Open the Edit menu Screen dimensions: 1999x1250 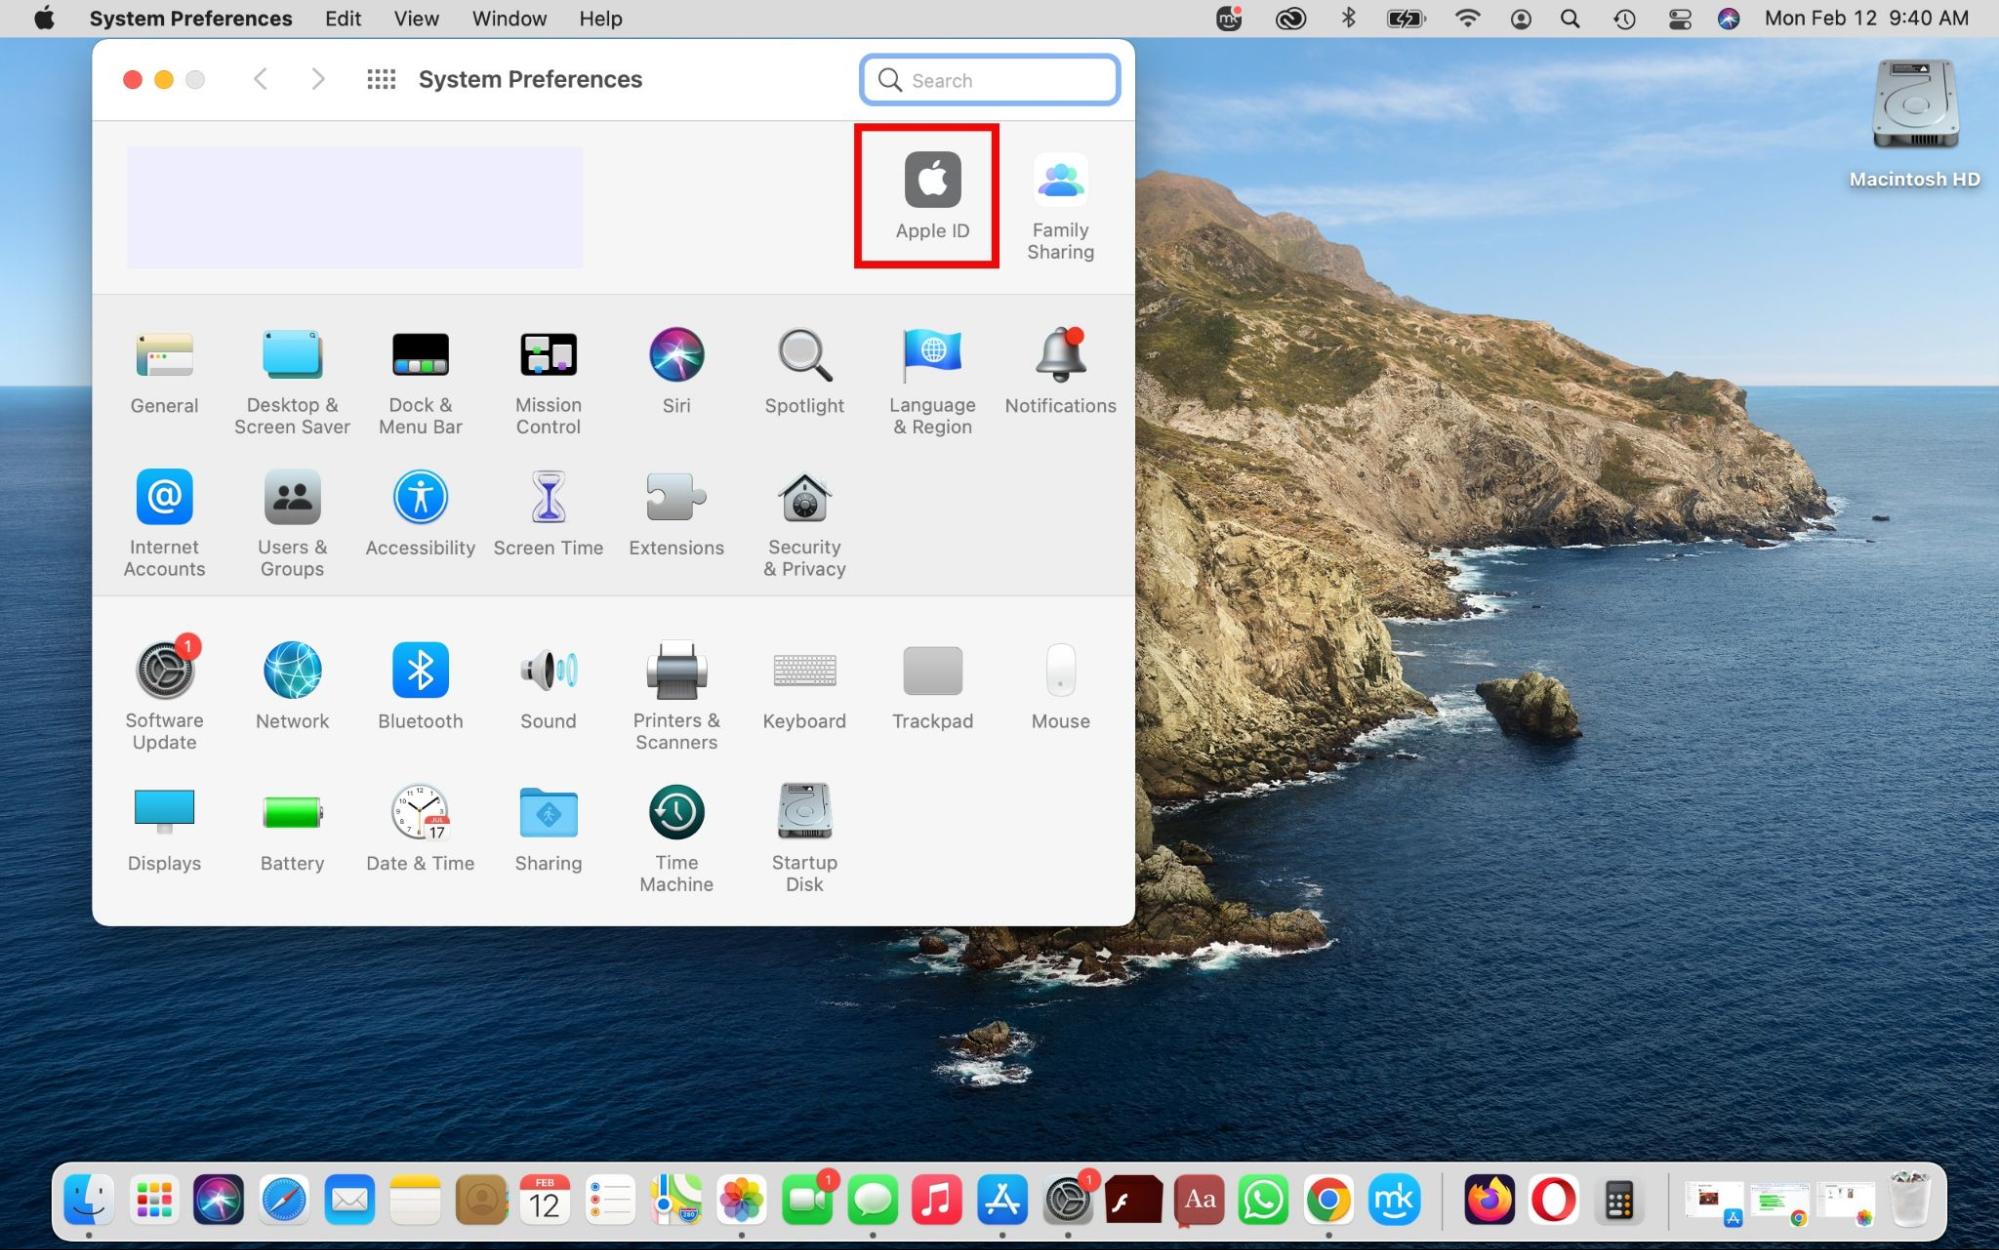[342, 18]
